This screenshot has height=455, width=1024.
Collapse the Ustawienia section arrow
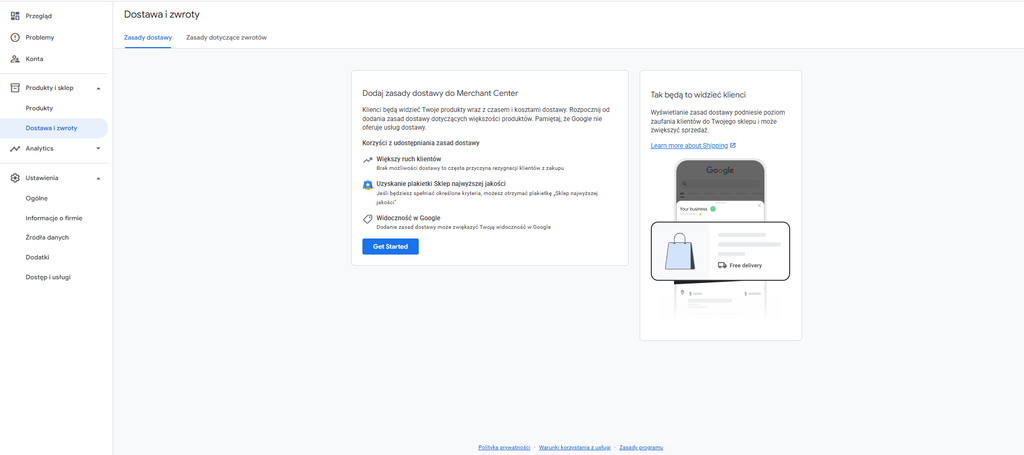(x=99, y=178)
